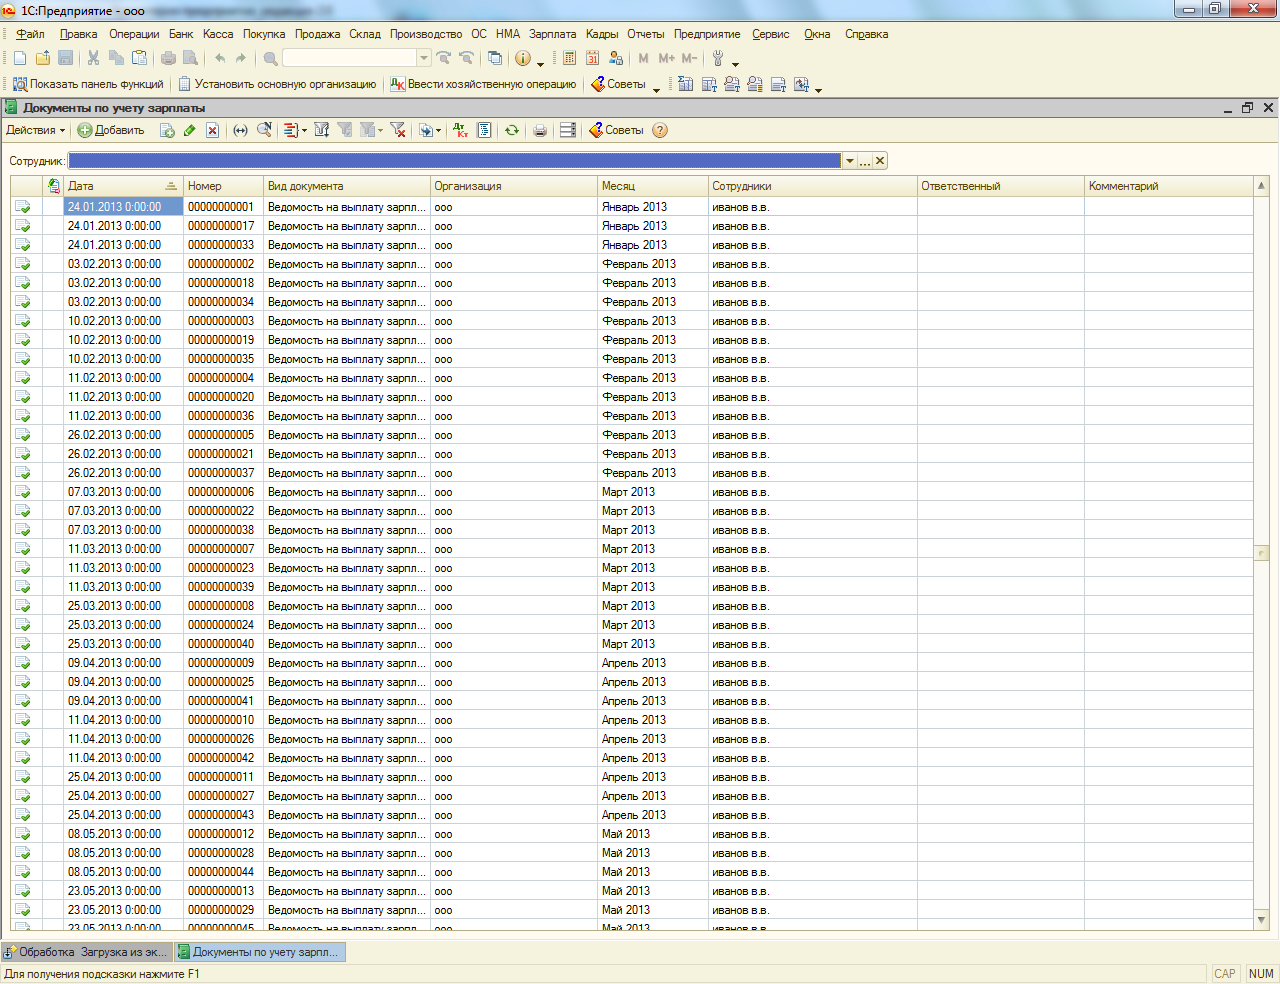
Task: Click the Windows list icon in main toolbar
Action: pos(494,58)
